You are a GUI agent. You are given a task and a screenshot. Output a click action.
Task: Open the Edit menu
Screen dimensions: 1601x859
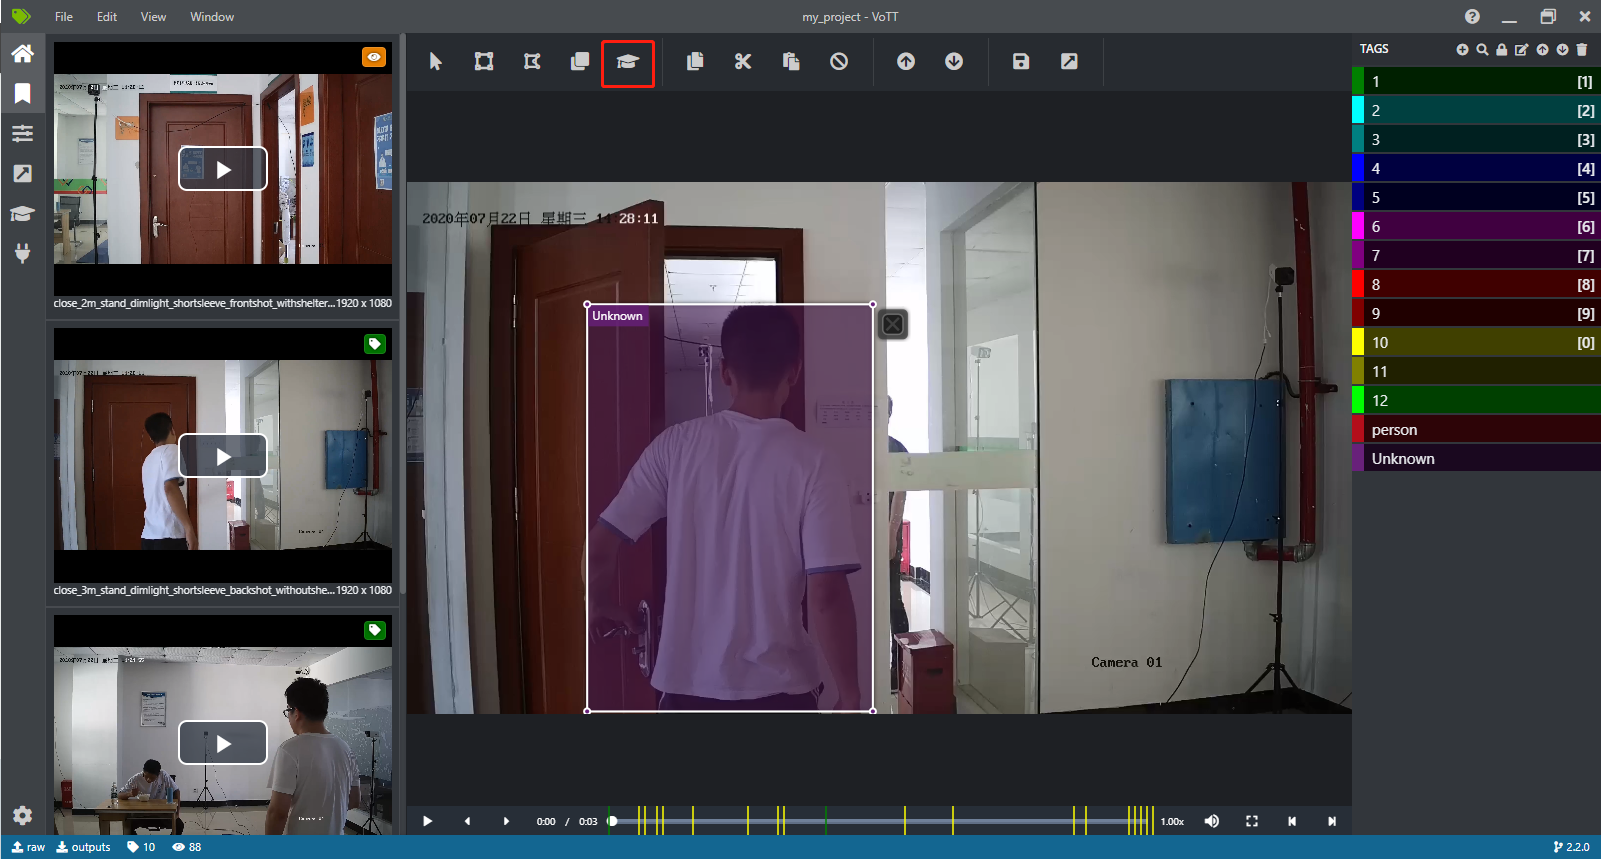(107, 17)
